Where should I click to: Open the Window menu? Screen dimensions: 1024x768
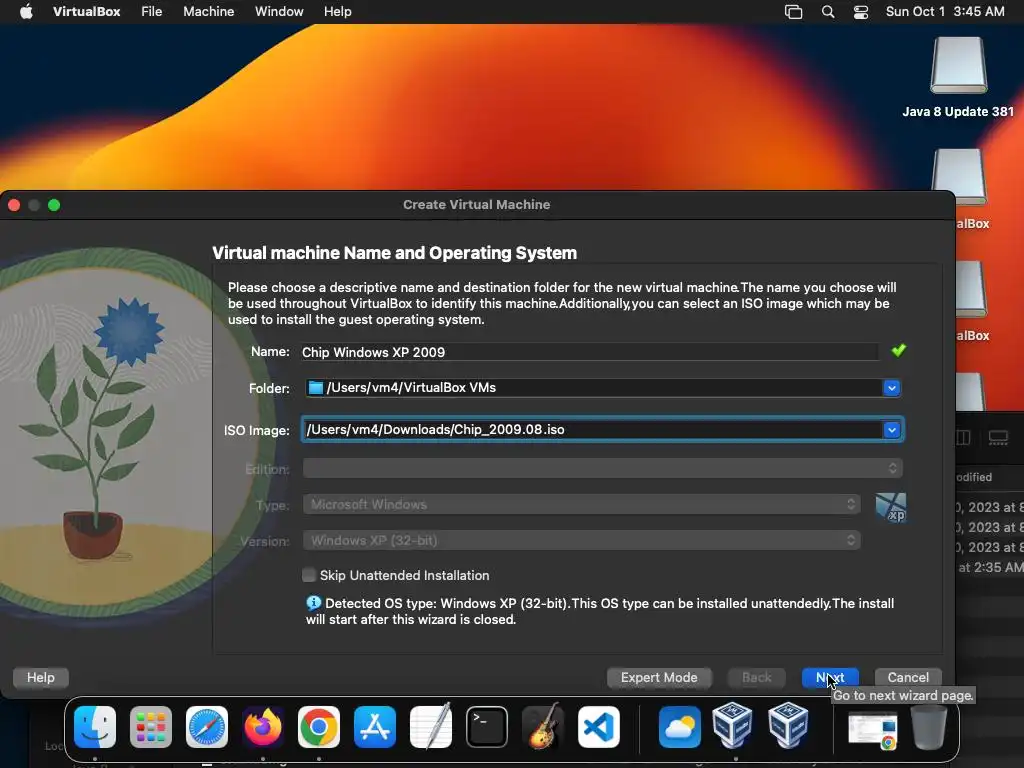tap(279, 12)
